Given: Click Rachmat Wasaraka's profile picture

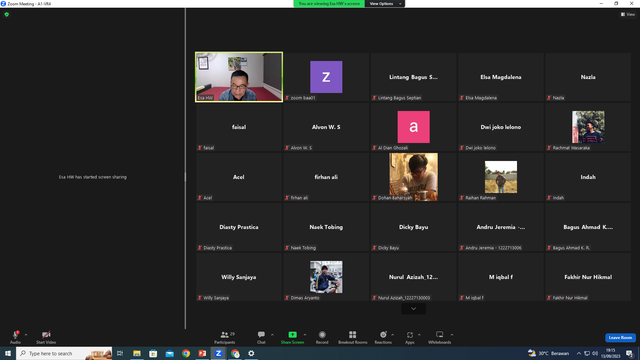Looking at the screenshot, I should 588,127.
